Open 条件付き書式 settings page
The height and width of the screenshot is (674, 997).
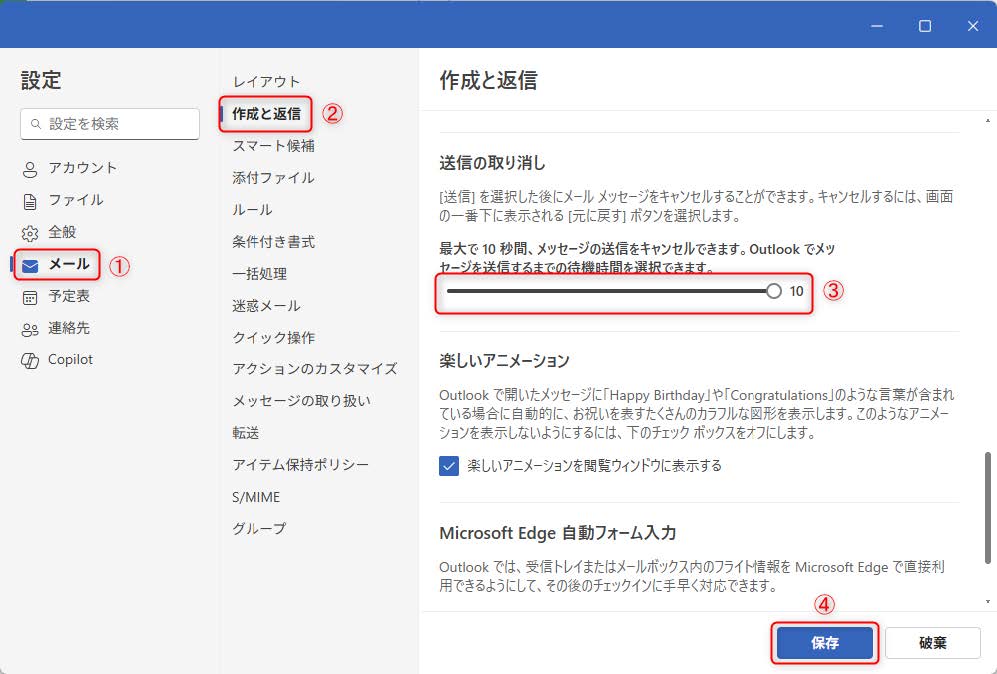273,242
